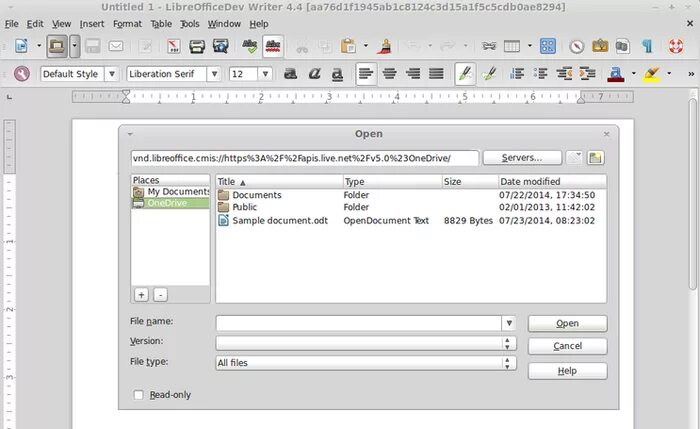
Task: Click Bullets list icon
Action: click(x=540, y=73)
